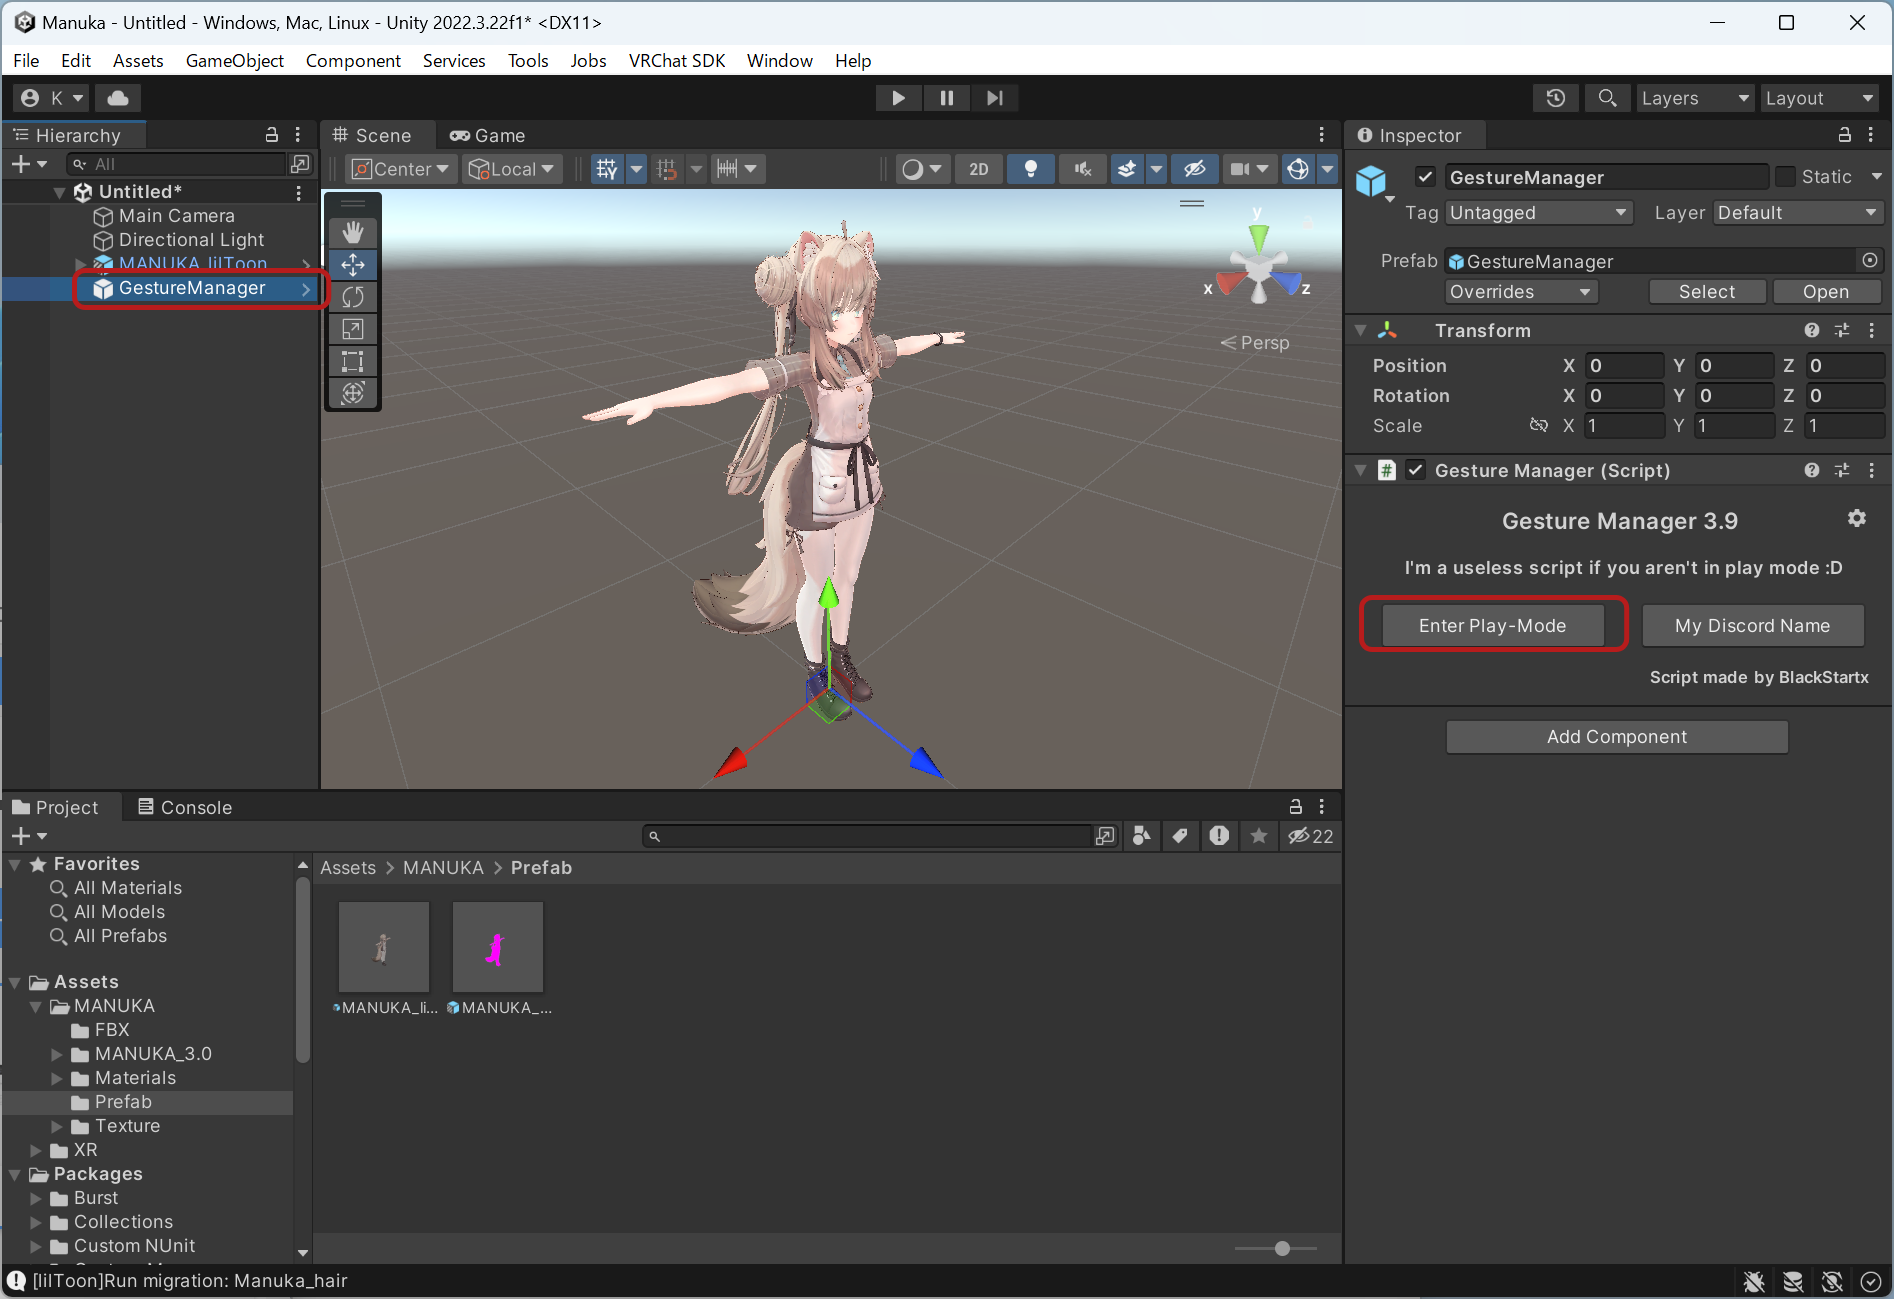Open the Layer Default dropdown
The width and height of the screenshot is (1894, 1299).
coord(1799,213)
